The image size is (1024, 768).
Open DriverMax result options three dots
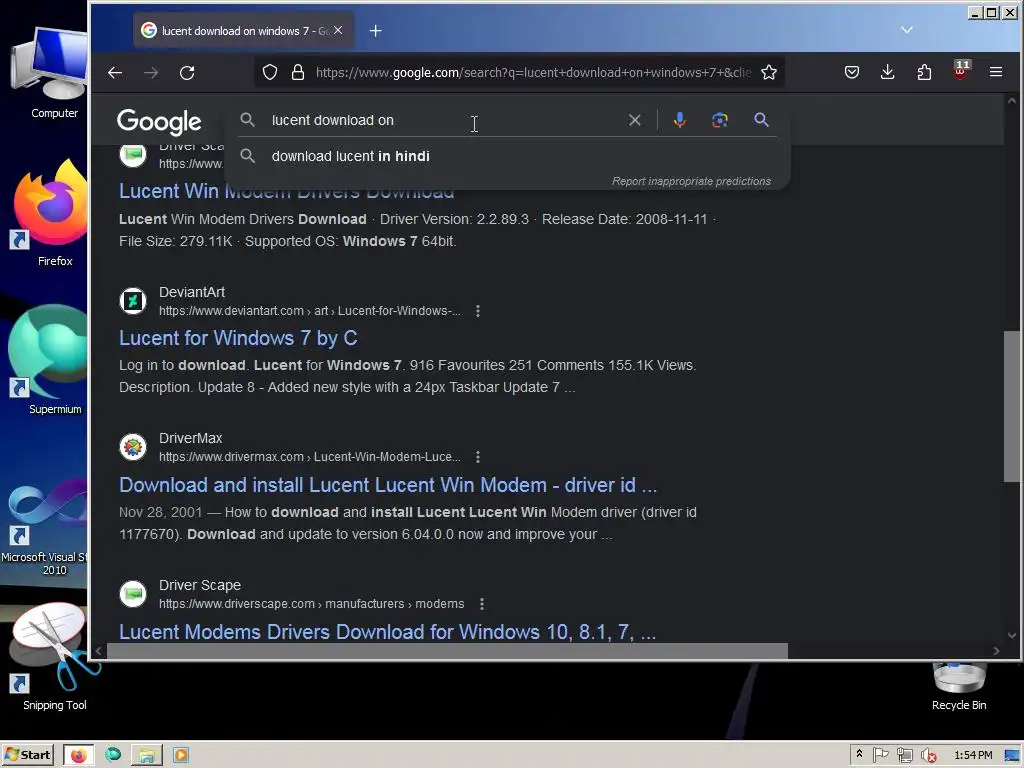[478, 457]
